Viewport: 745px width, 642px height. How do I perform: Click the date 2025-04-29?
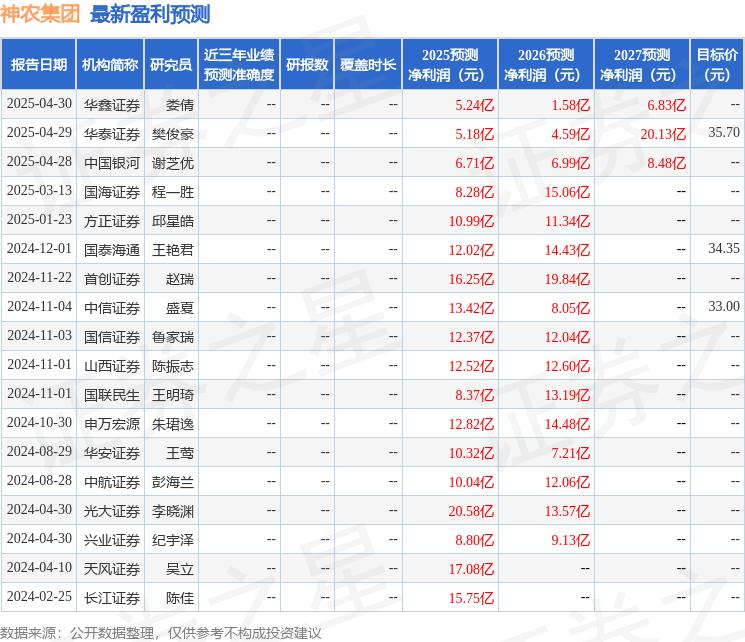tap(39, 133)
